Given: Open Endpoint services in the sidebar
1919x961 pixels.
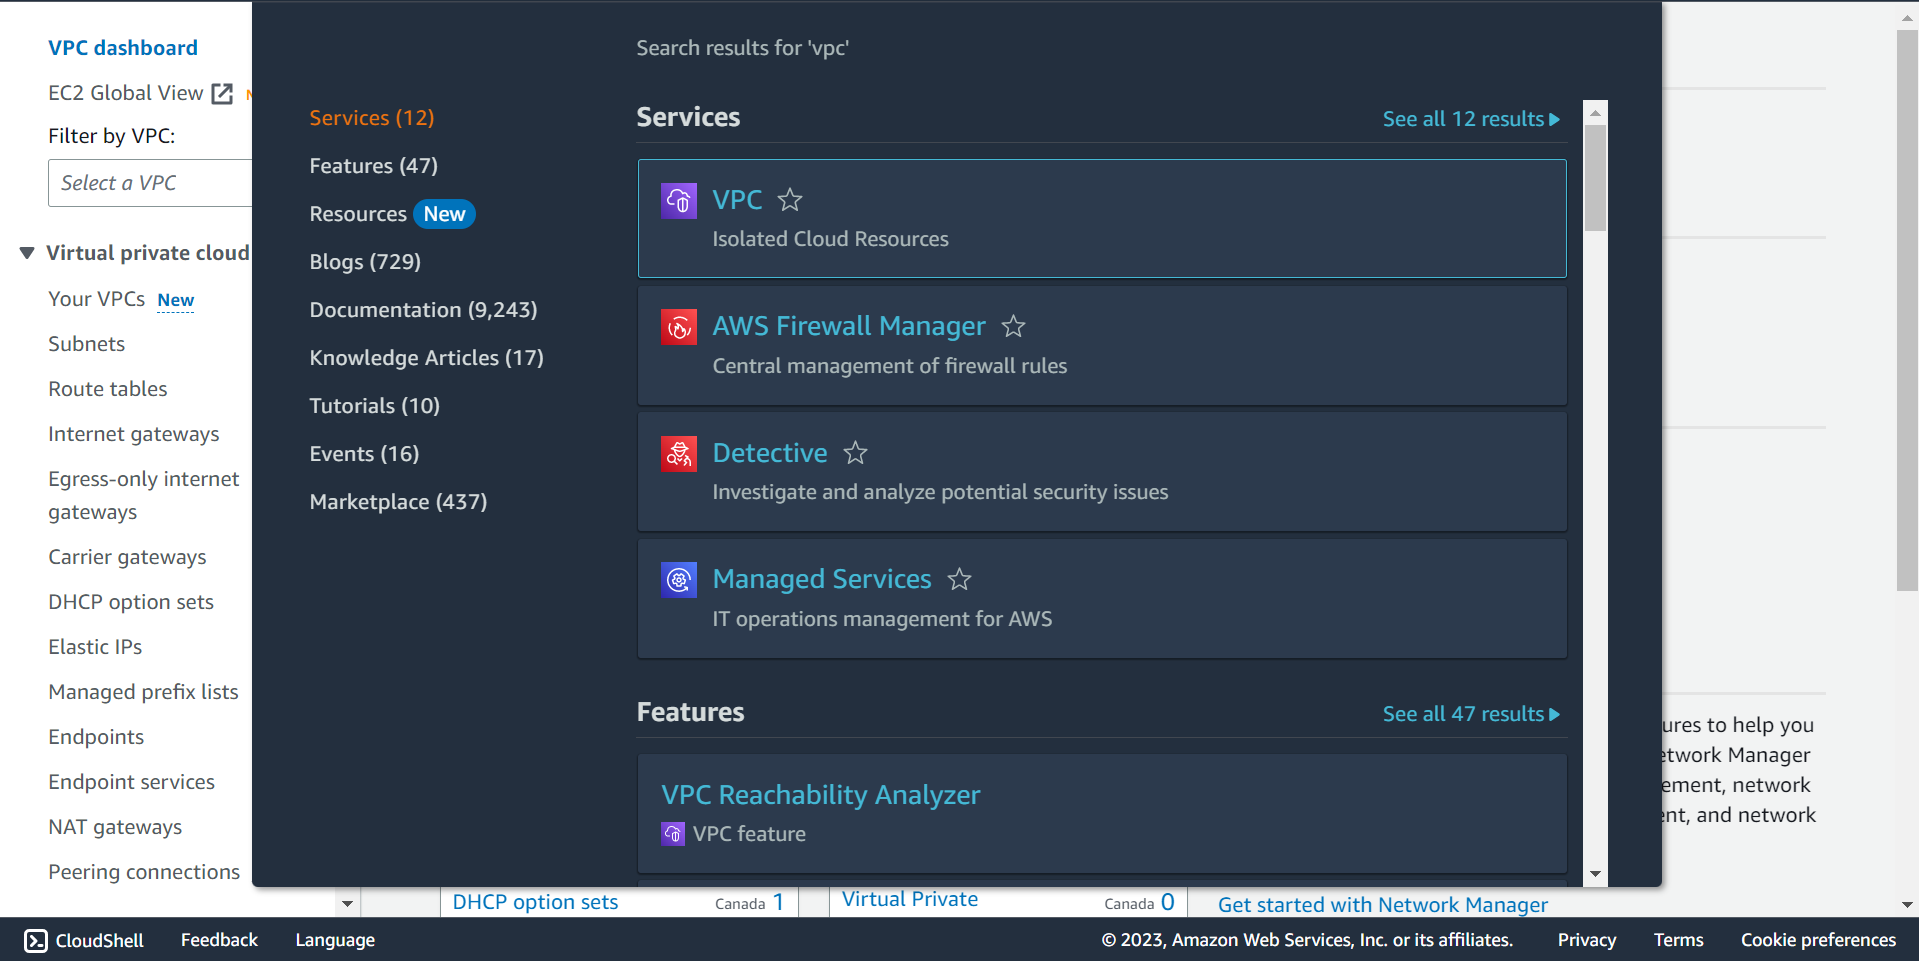Looking at the screenshot, I should (131, 782).
